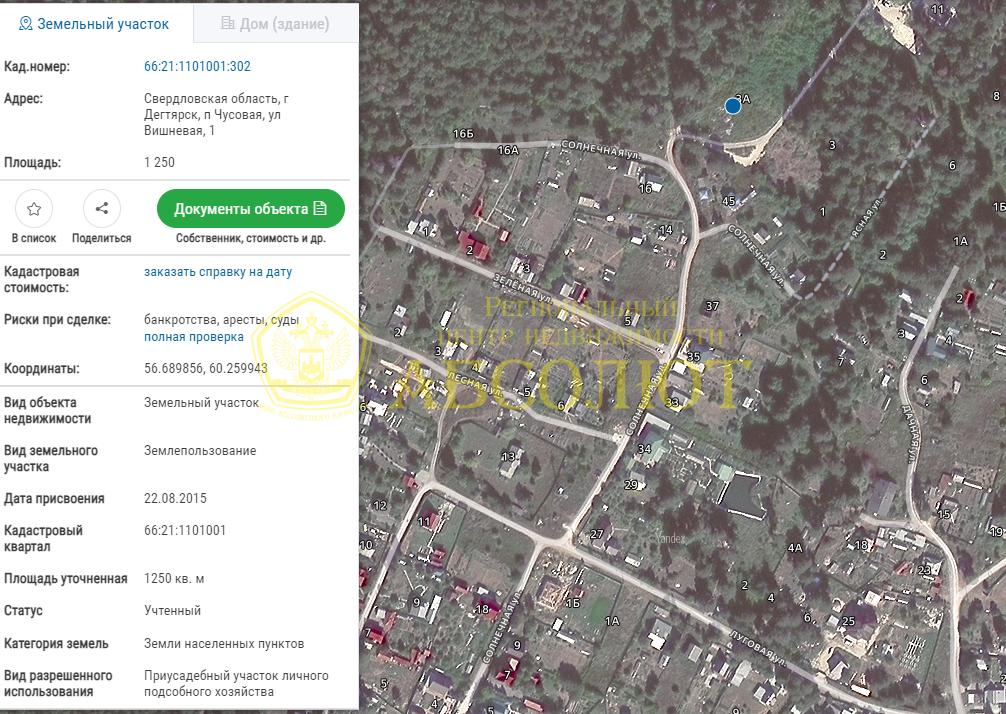Click the Дачная ул. street label on the map
The height and width of the screenshot is (714, 1006).
tap(912, 433)
